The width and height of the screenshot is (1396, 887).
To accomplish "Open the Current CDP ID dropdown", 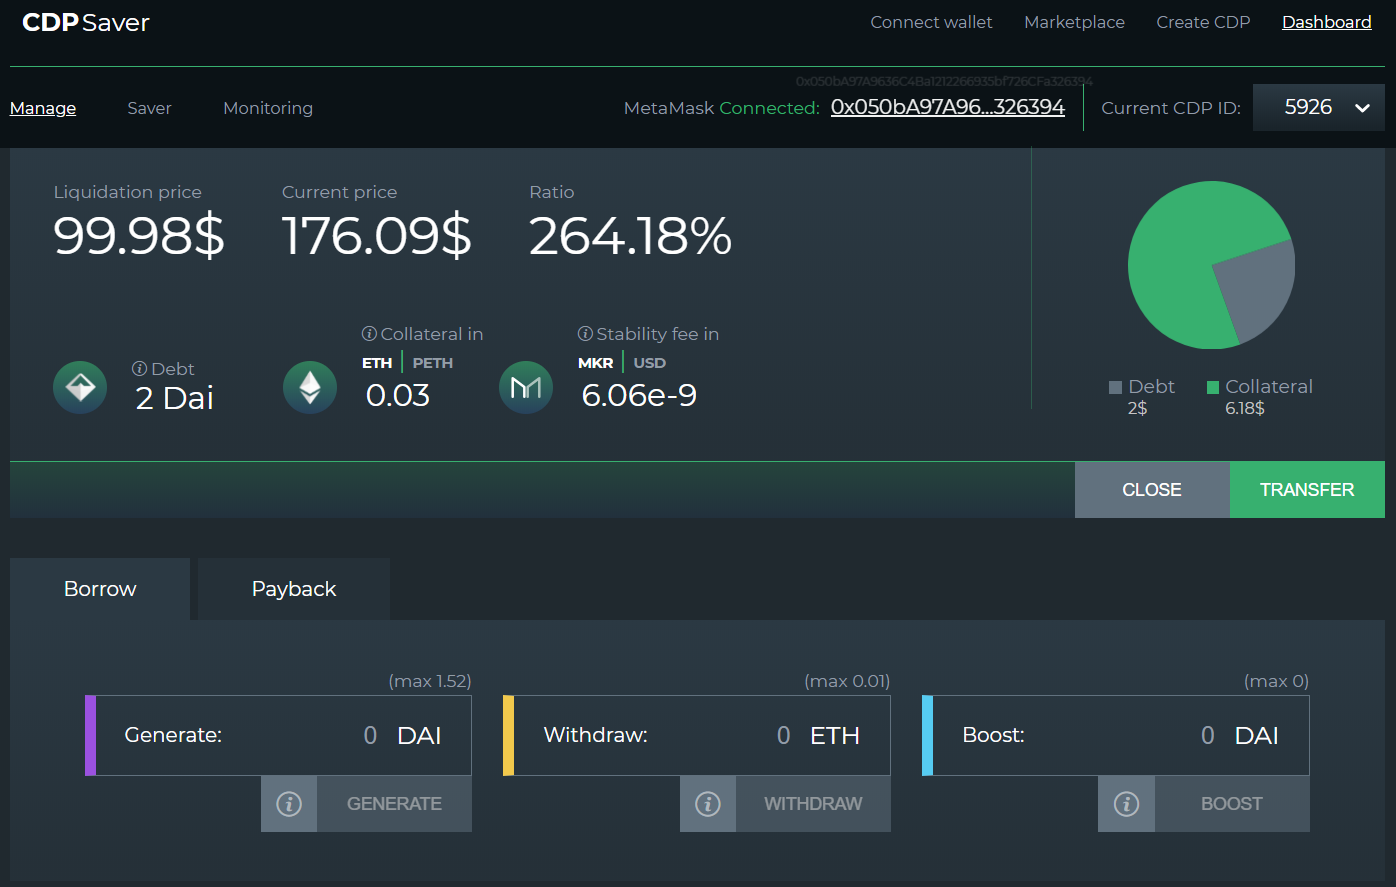I will 1319,108.
